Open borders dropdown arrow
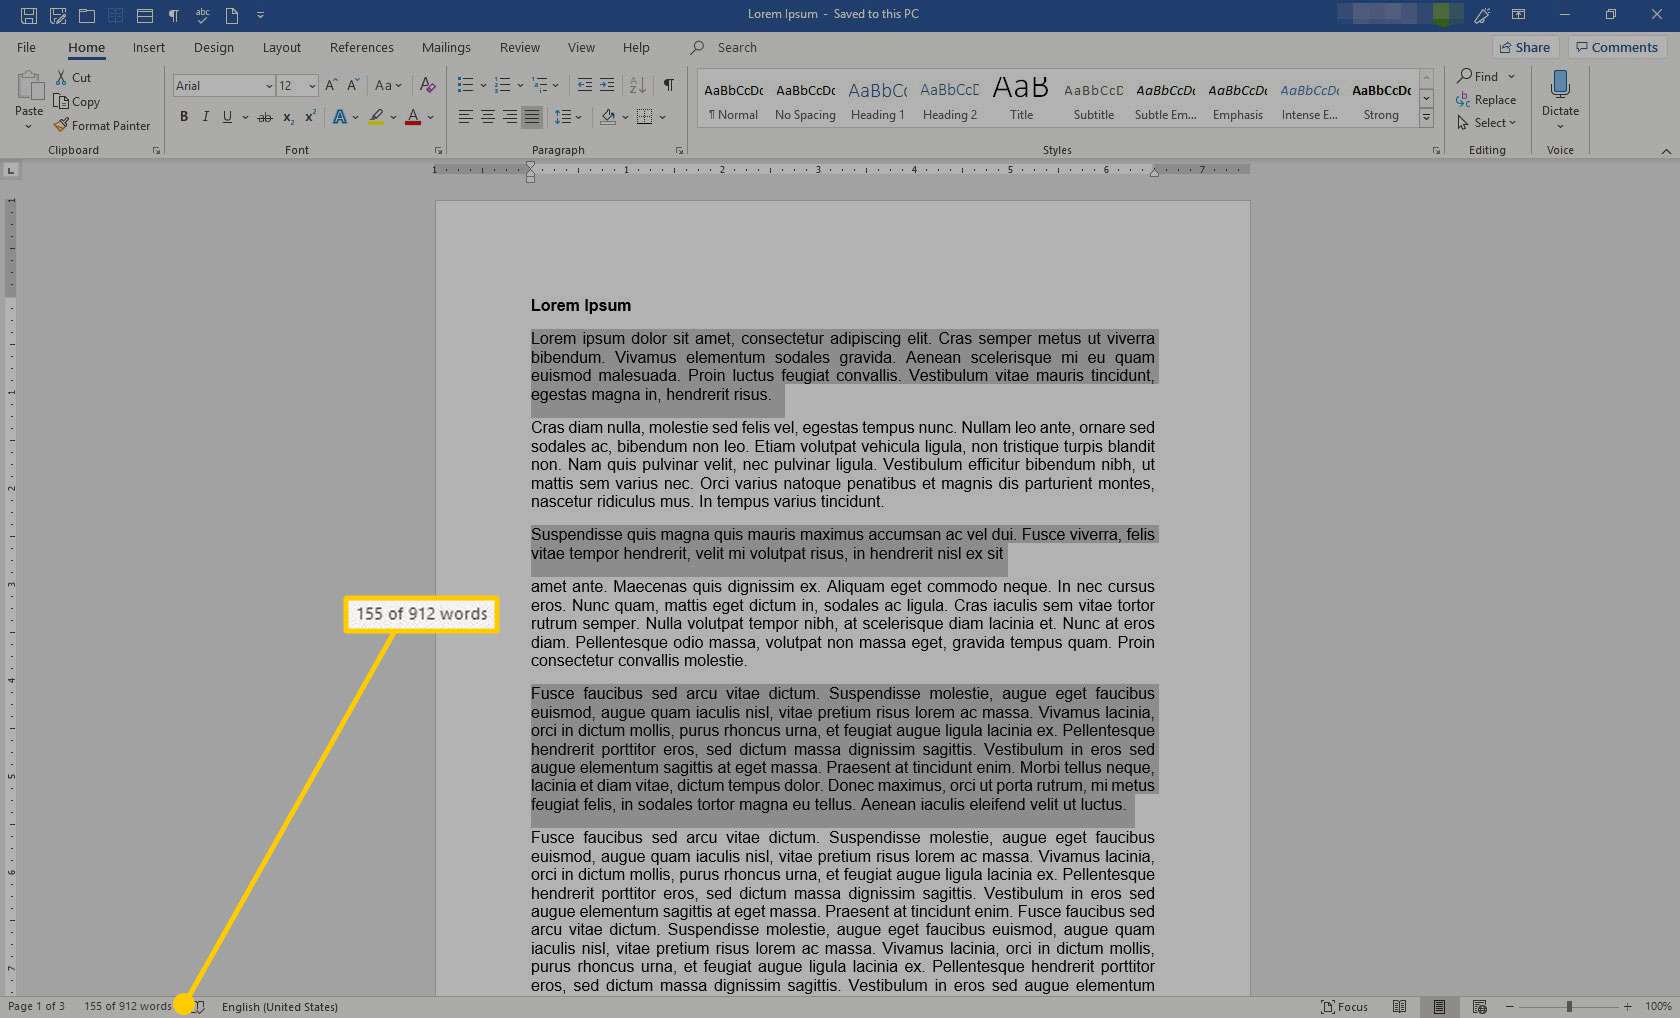 point(662,117)
